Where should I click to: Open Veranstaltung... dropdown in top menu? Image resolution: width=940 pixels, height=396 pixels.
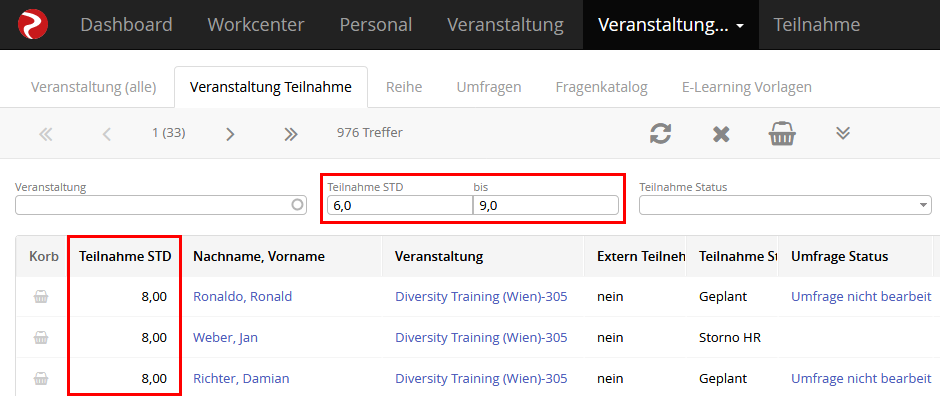click(x=671, y=25)
